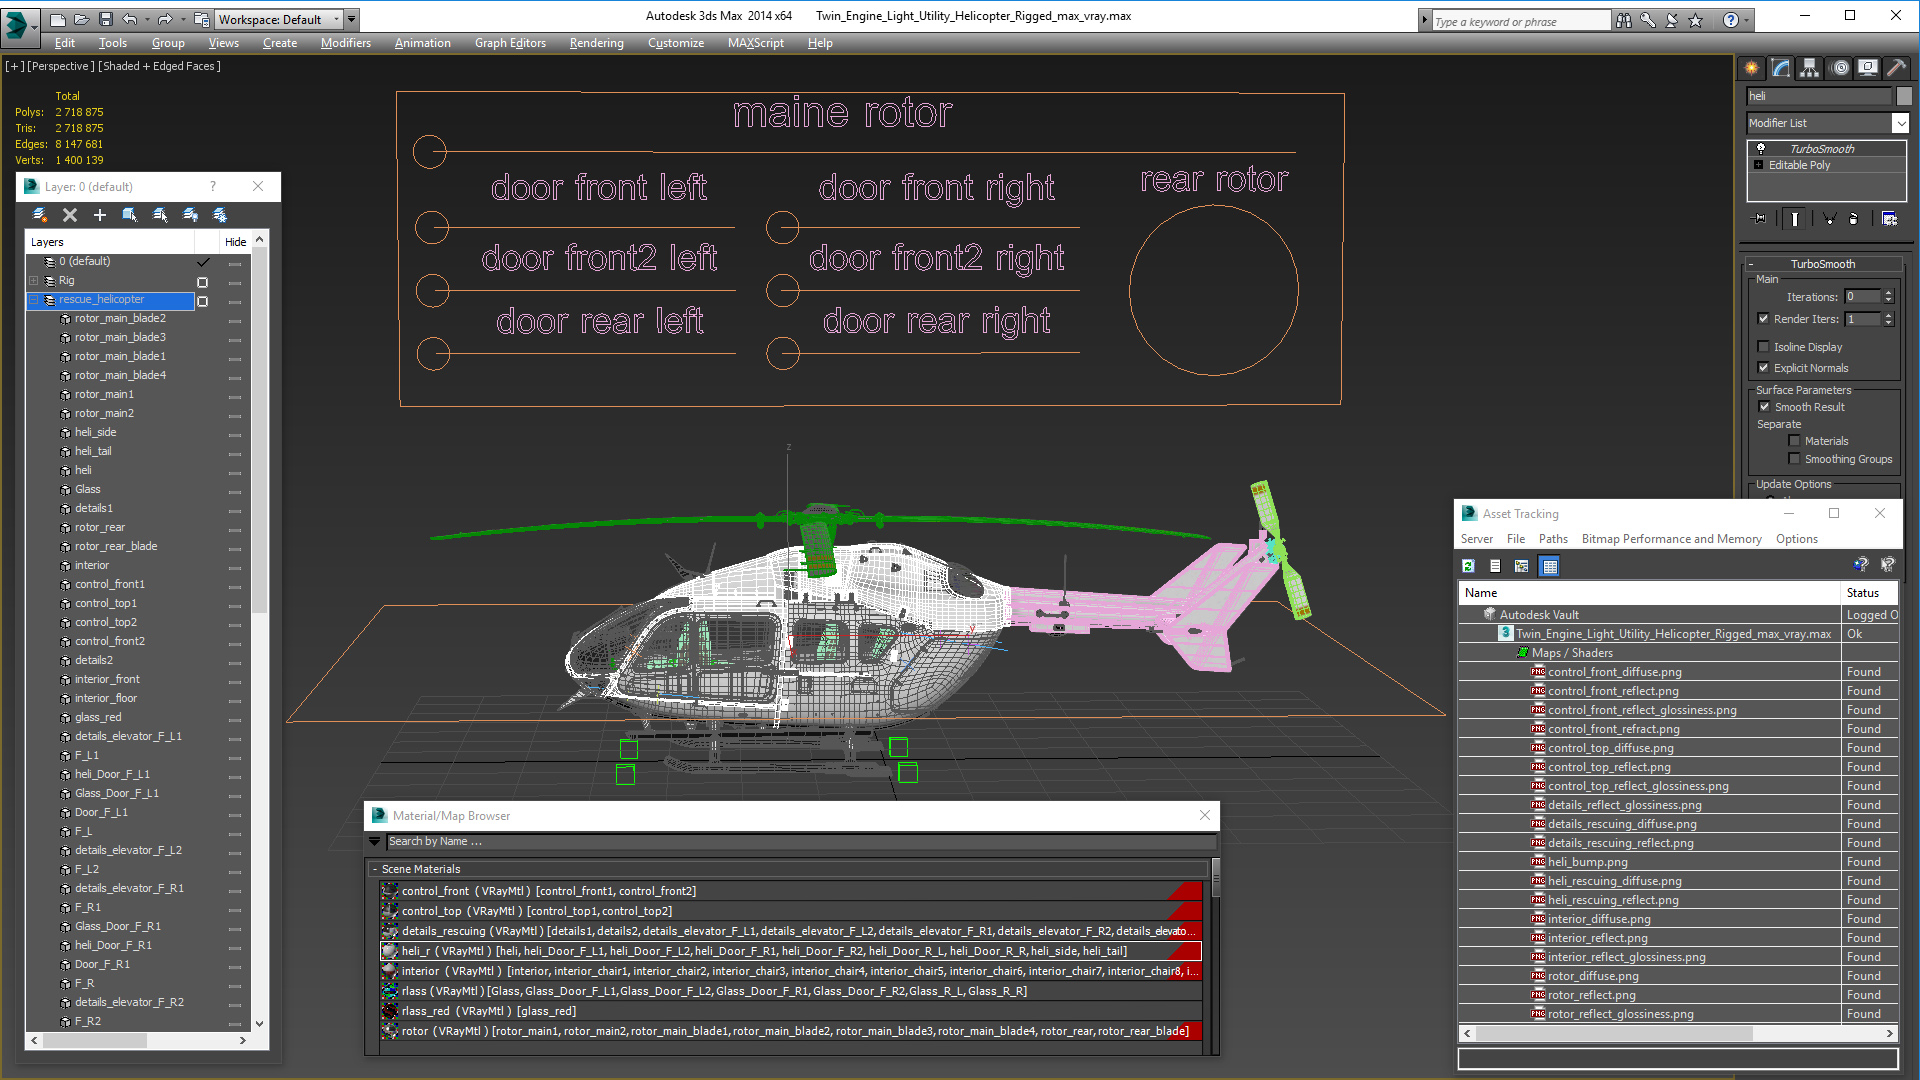The width and height of the screenshot is (1920, 1080).
Task: Toggle TurboSmooth lightbulb in modifier stack
Action: (1761, 148)
